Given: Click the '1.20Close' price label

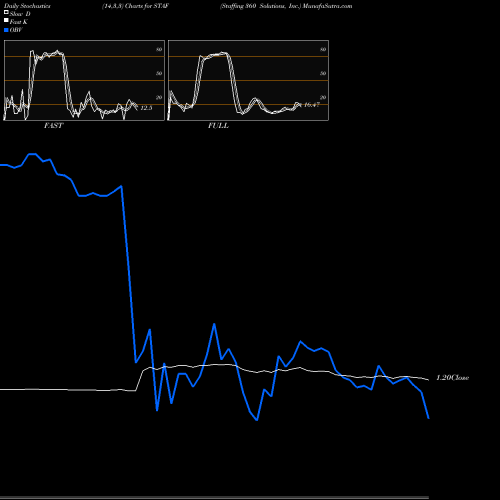Looking at the screenshot, I should 452,378.
